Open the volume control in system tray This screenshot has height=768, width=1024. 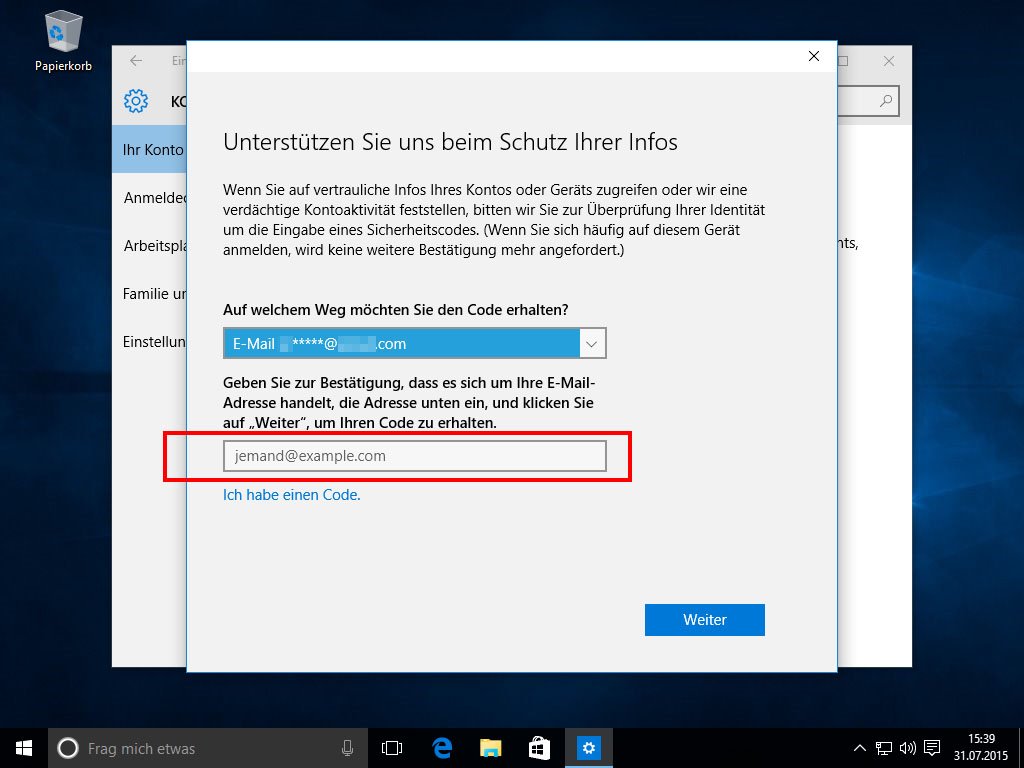click(907, 747)
